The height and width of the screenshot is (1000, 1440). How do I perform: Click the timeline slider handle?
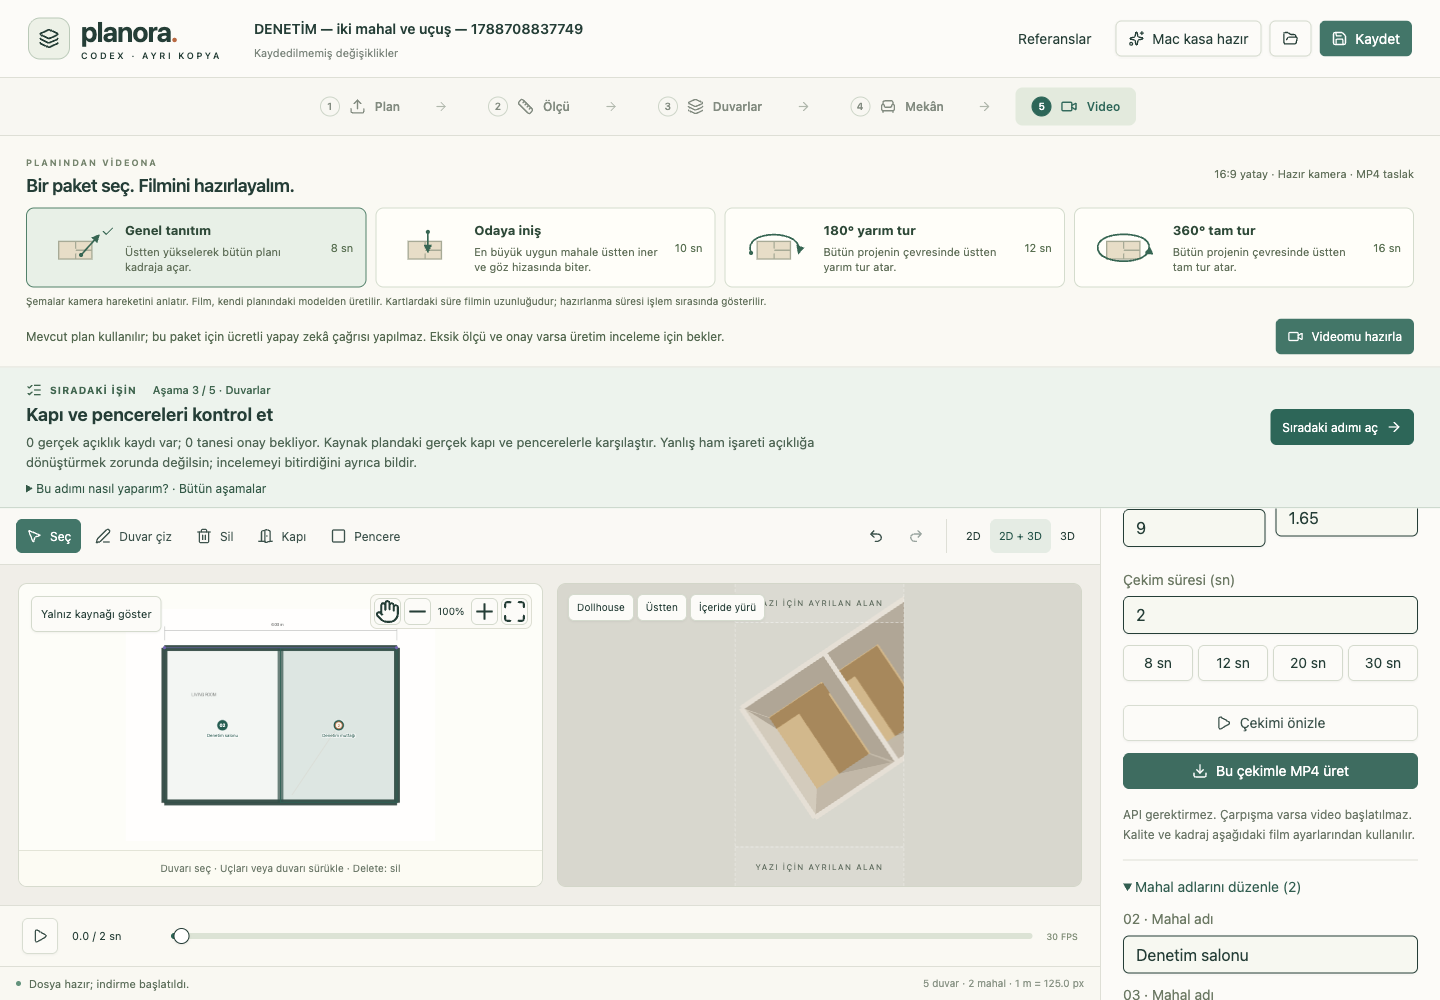tap(180, 936)
